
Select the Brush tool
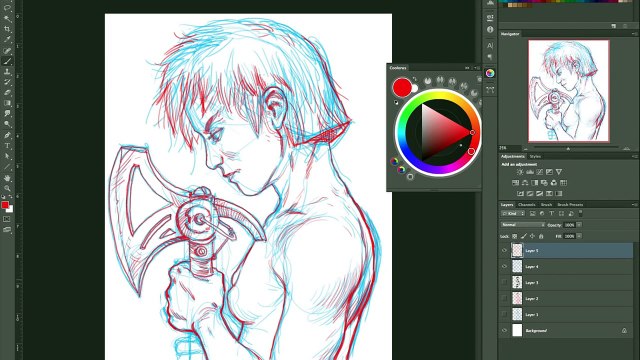pos(7,61)
